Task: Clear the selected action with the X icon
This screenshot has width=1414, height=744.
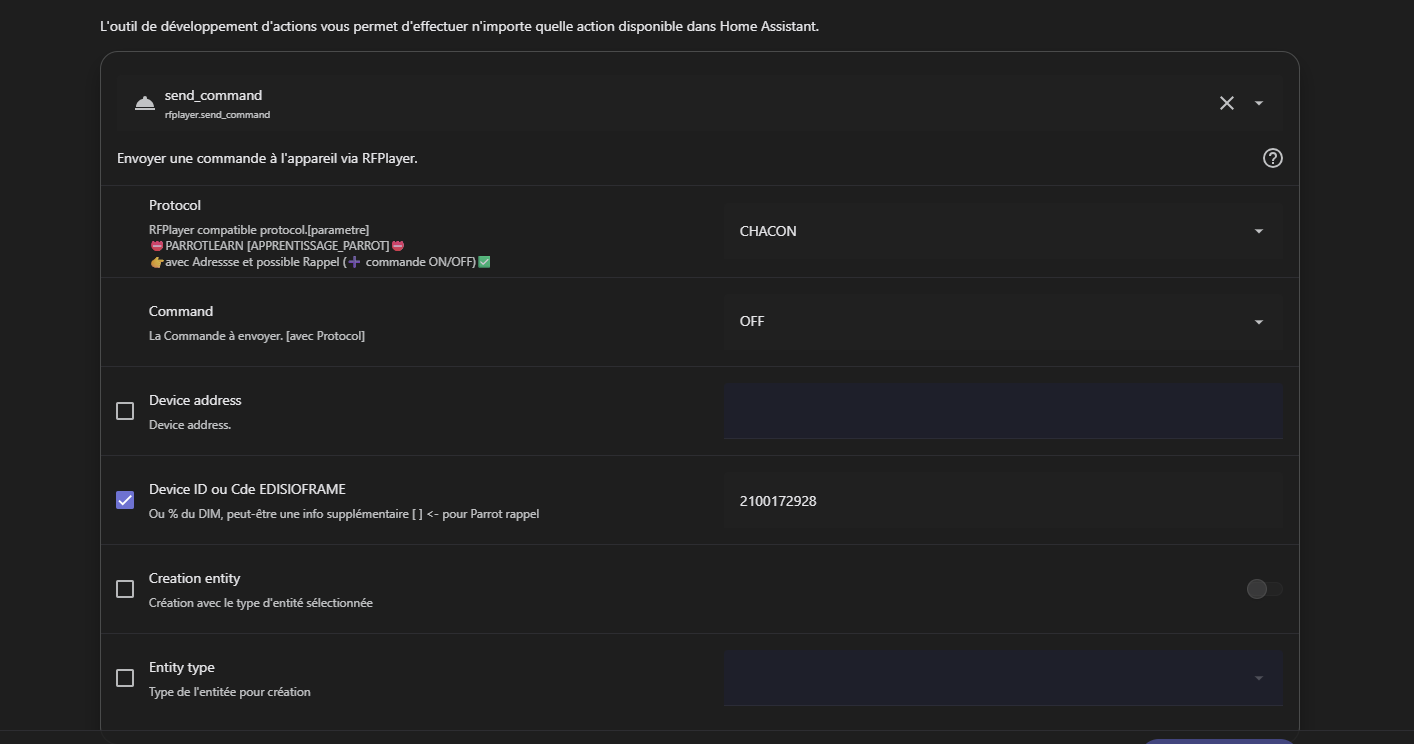Action: tap(1227, 103)
